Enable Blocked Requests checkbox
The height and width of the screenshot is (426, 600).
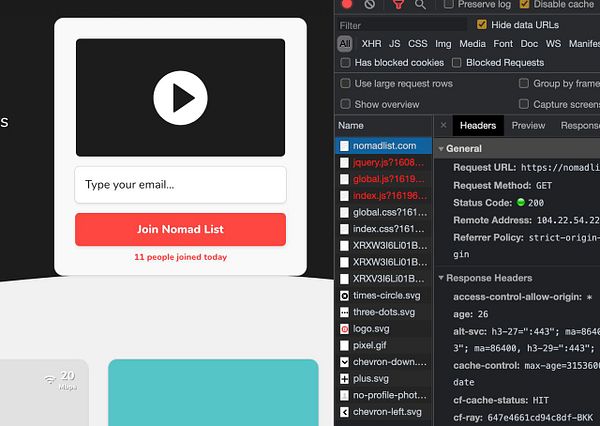[x=457, y=62]
